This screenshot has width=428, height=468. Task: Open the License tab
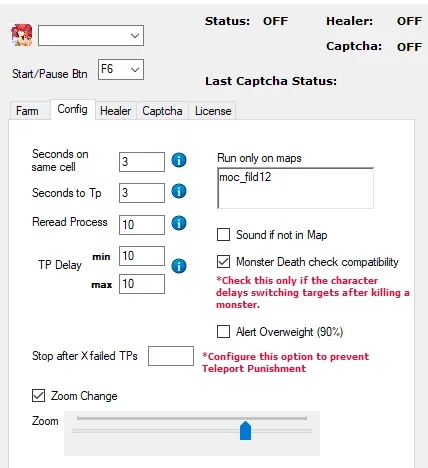click(x=213, y=111)
